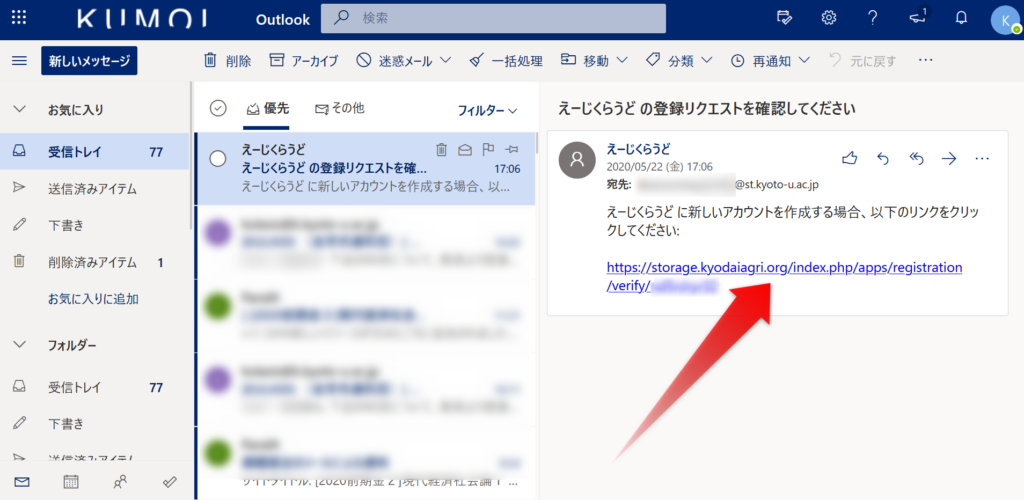Image resolution: width=1024 pixels, height=500 pixels.
Task: Expand the 移動 dropdown menu
Action: [594, 61]
